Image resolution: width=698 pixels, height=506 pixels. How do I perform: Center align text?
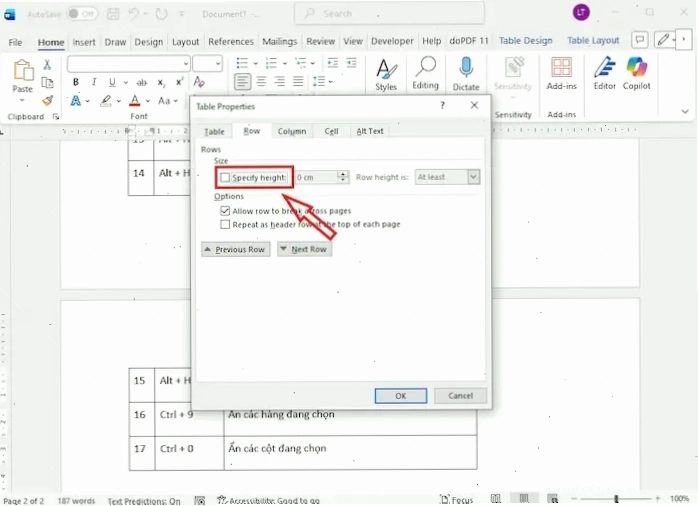point(261,81)
